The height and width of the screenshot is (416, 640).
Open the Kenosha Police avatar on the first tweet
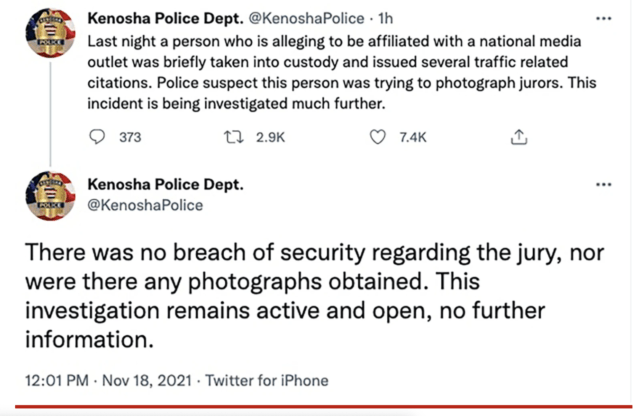tap(51, 33)
